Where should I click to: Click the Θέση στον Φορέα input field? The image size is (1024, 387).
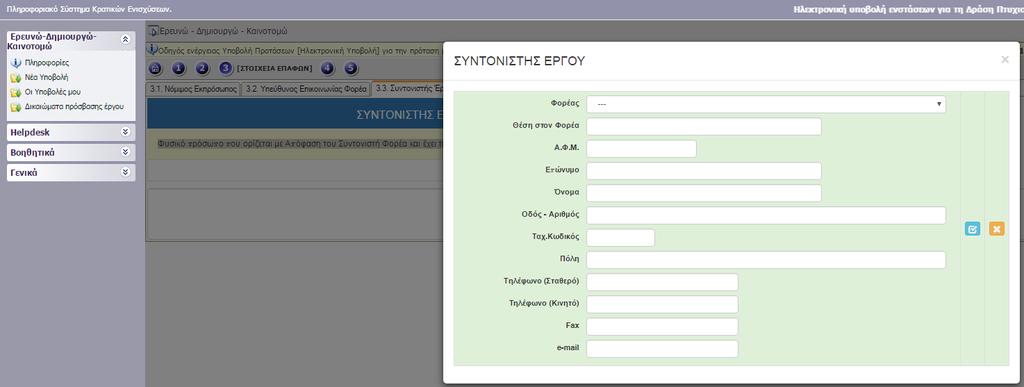click(x=704, y=127)
